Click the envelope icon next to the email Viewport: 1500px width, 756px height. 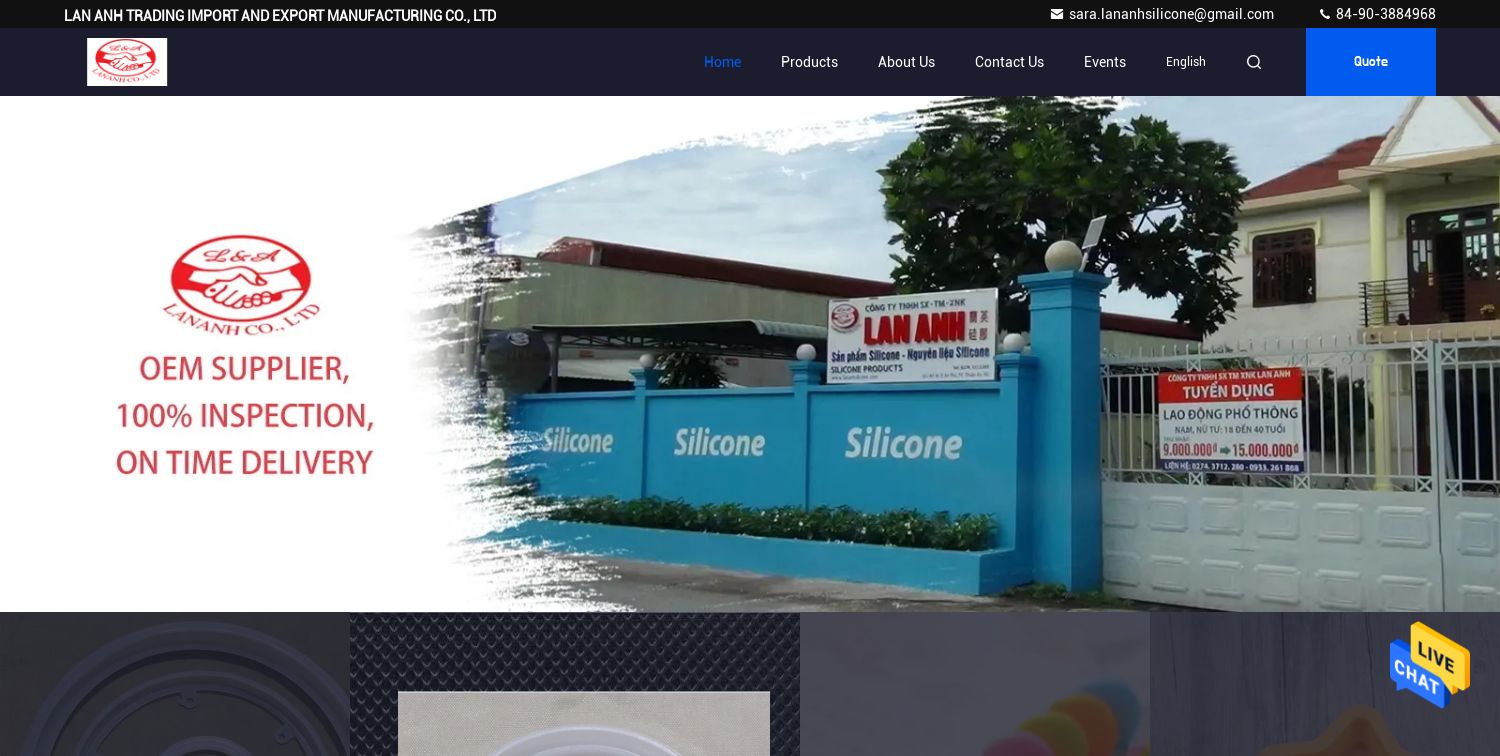(1057, 14)
